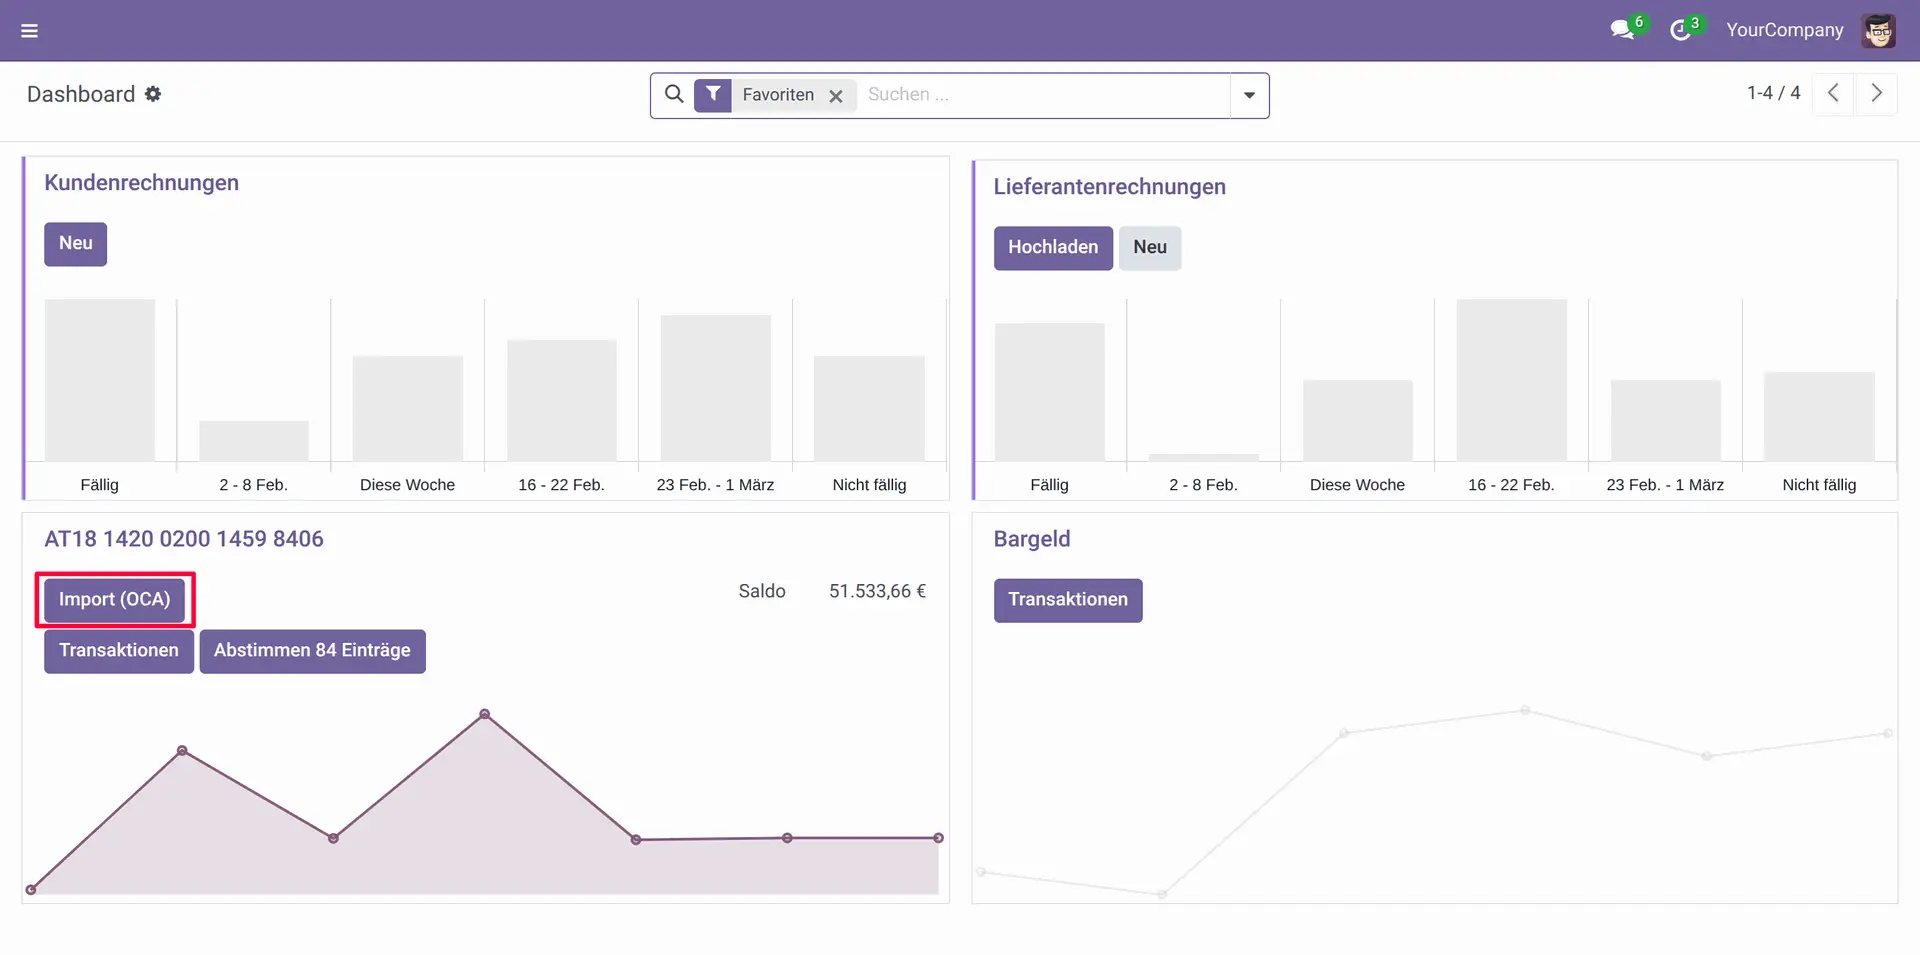Click Neu under Kundenrechnungen

(x=75, y=244)
